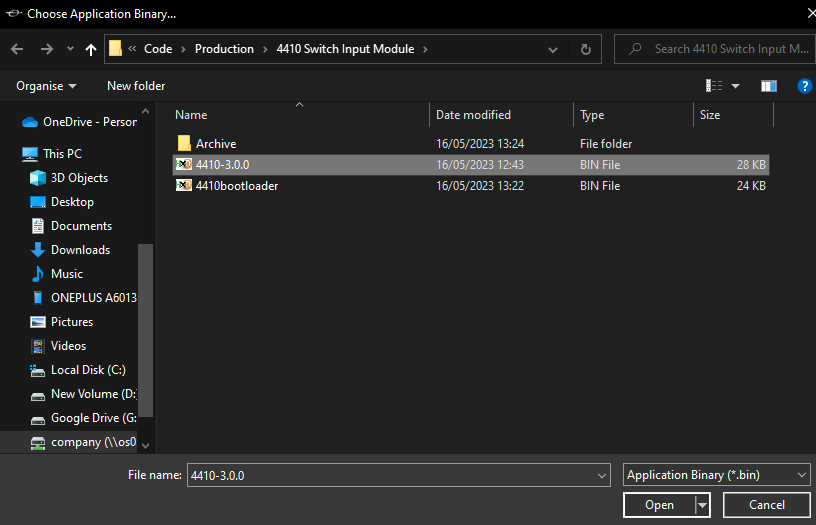Image resolution: width=816 pixels, height=525 pixels.
Task: Click the Open button
Action: pos(659,505)
